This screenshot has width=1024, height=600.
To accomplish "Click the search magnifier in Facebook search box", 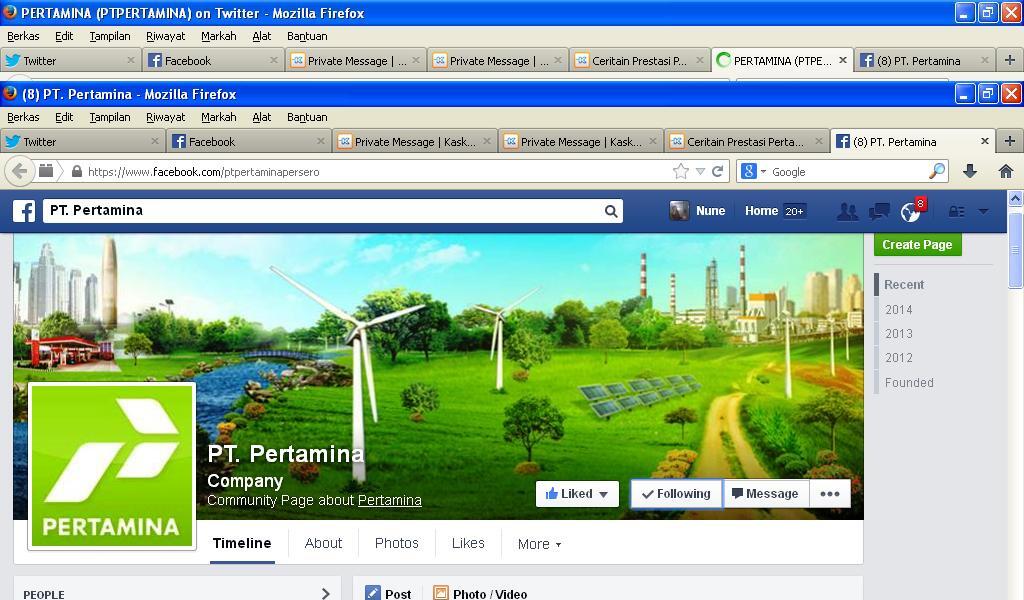I will coord(611,211).
